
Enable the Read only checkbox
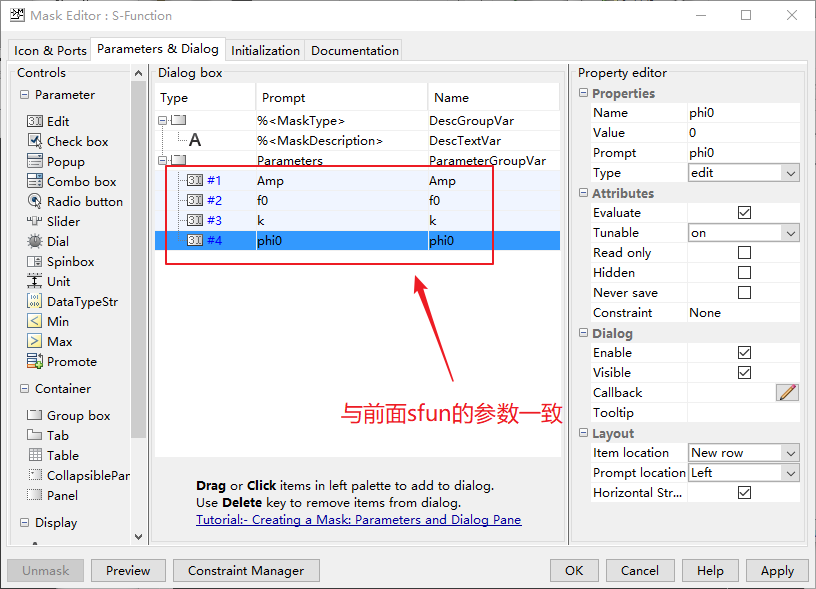pos(745,253)
